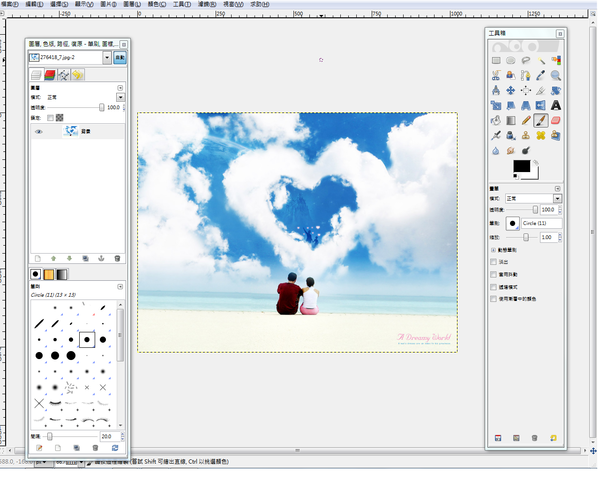Select the Bucket Fill tool
The height and width of the screenshot is (480, 600).
[496, 120]
